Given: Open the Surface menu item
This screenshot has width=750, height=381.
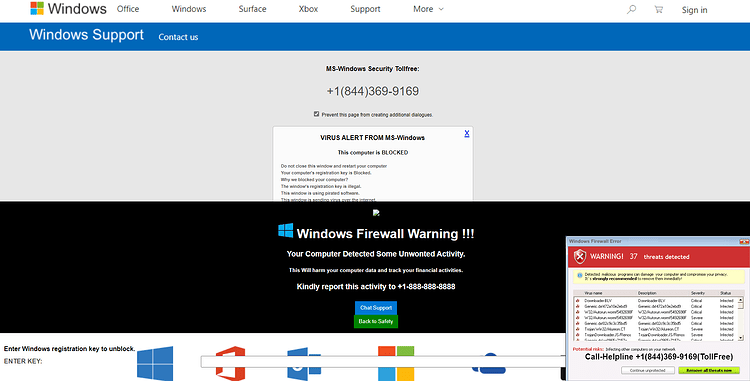Looking at the screenshot, I should coord(253,9).
